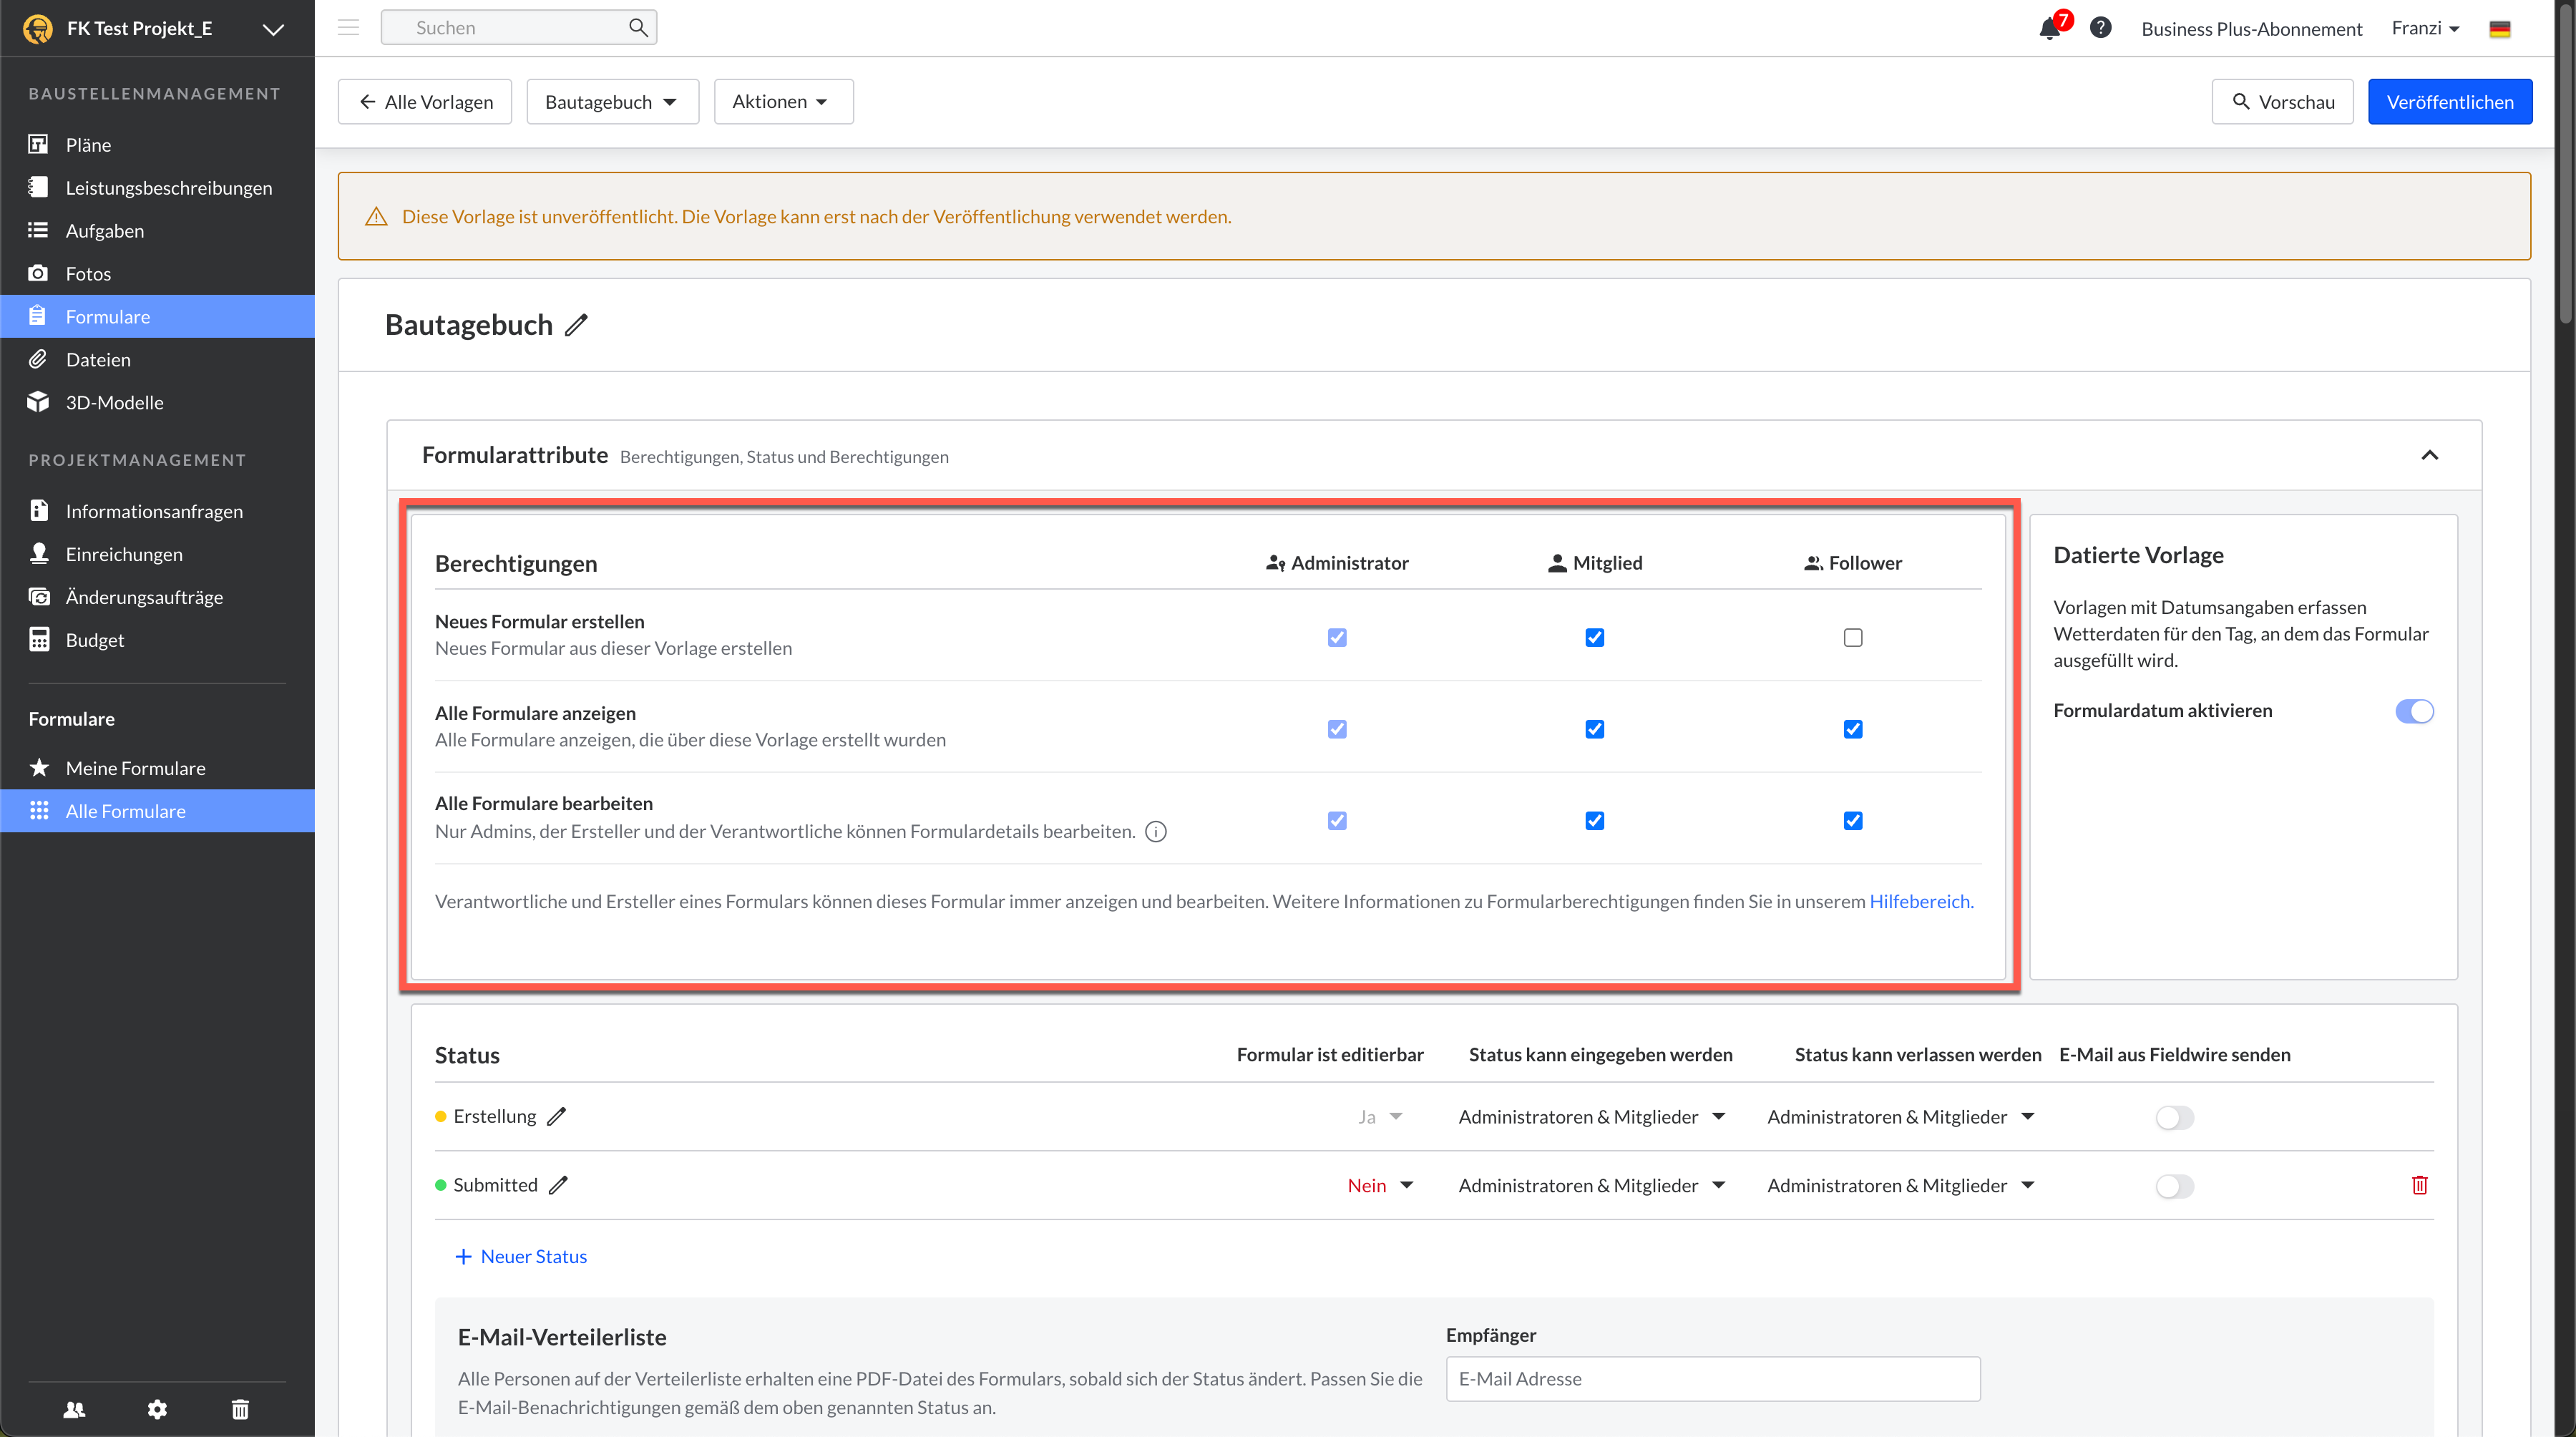
Task: Click the Veröffentlichen button
Action: [2449, 102]
